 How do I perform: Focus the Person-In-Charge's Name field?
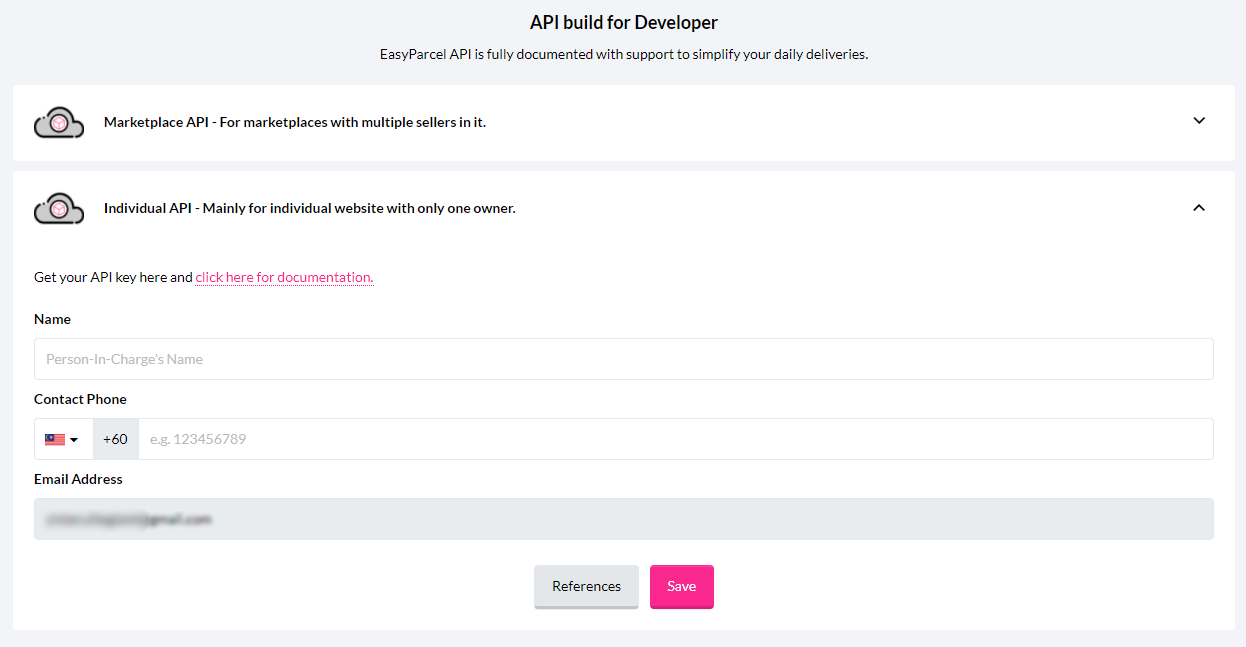624,359
